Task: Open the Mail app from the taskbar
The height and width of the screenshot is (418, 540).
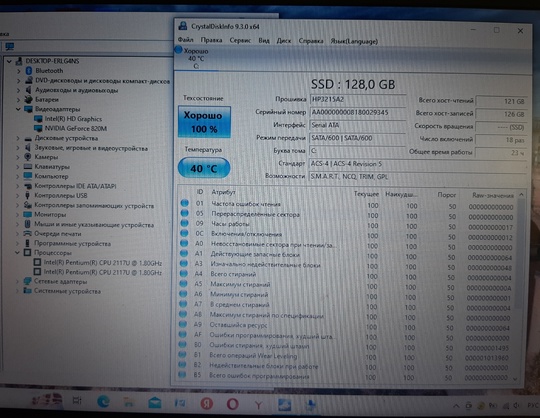Action: coord(155,402)
